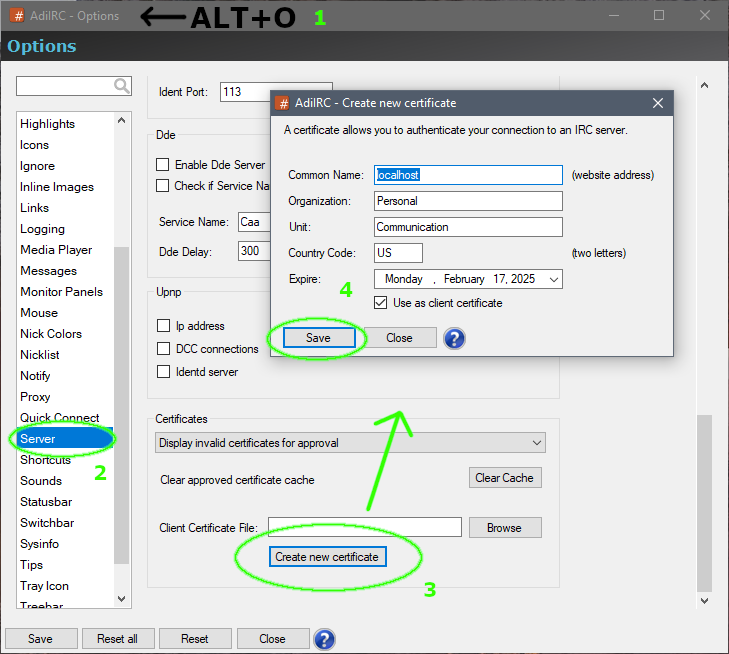
Task: Click AdiIRC icon in certificate dialog title bar
Action: point(282,103)
